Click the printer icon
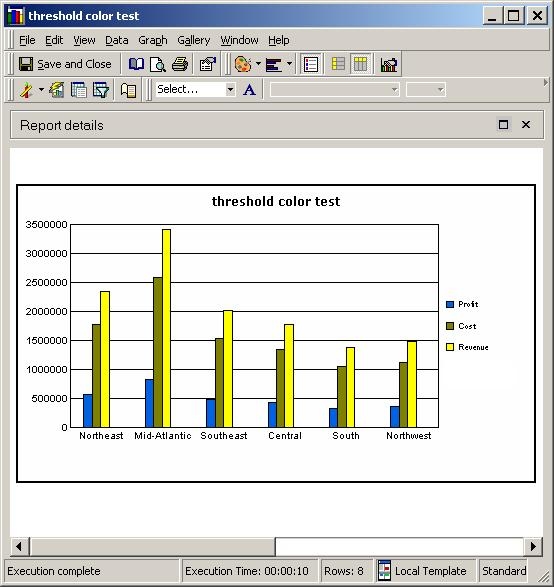554x587 pixels. click(180, 64)
